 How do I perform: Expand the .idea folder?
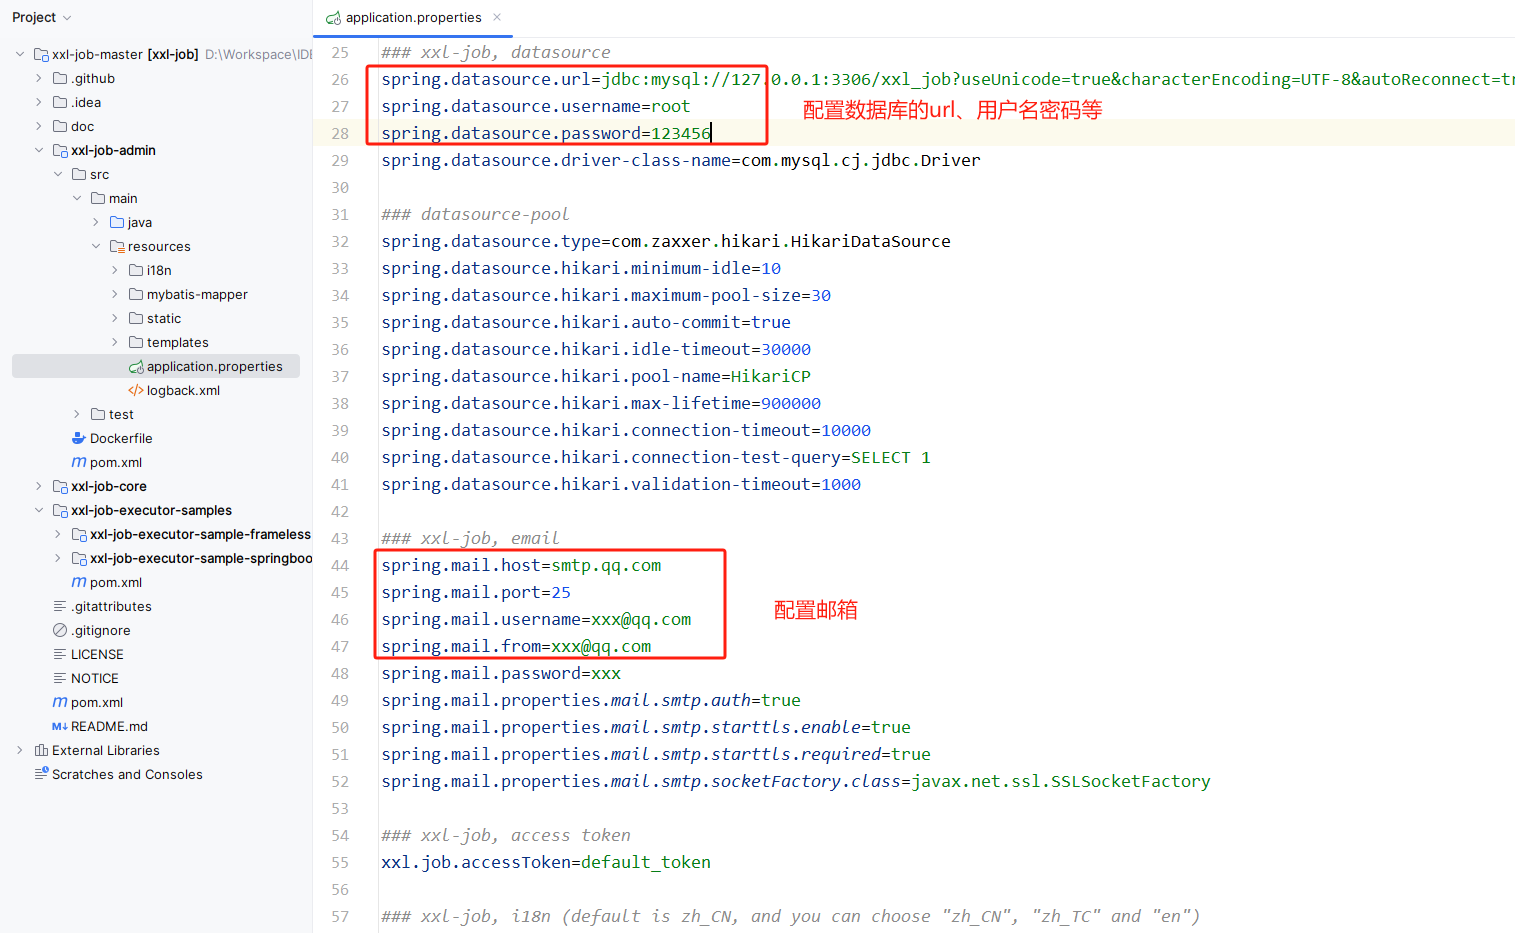pos(39,102)
